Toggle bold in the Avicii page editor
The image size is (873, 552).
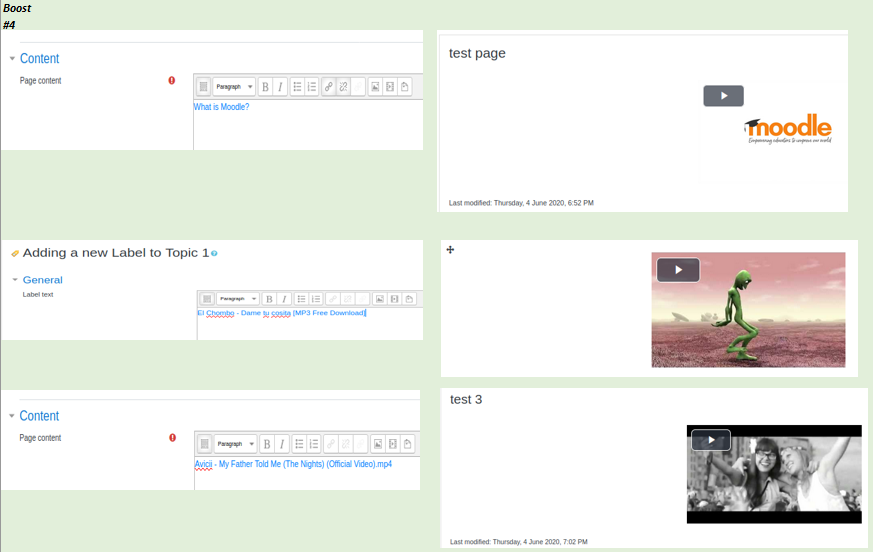tap(267, 444)
